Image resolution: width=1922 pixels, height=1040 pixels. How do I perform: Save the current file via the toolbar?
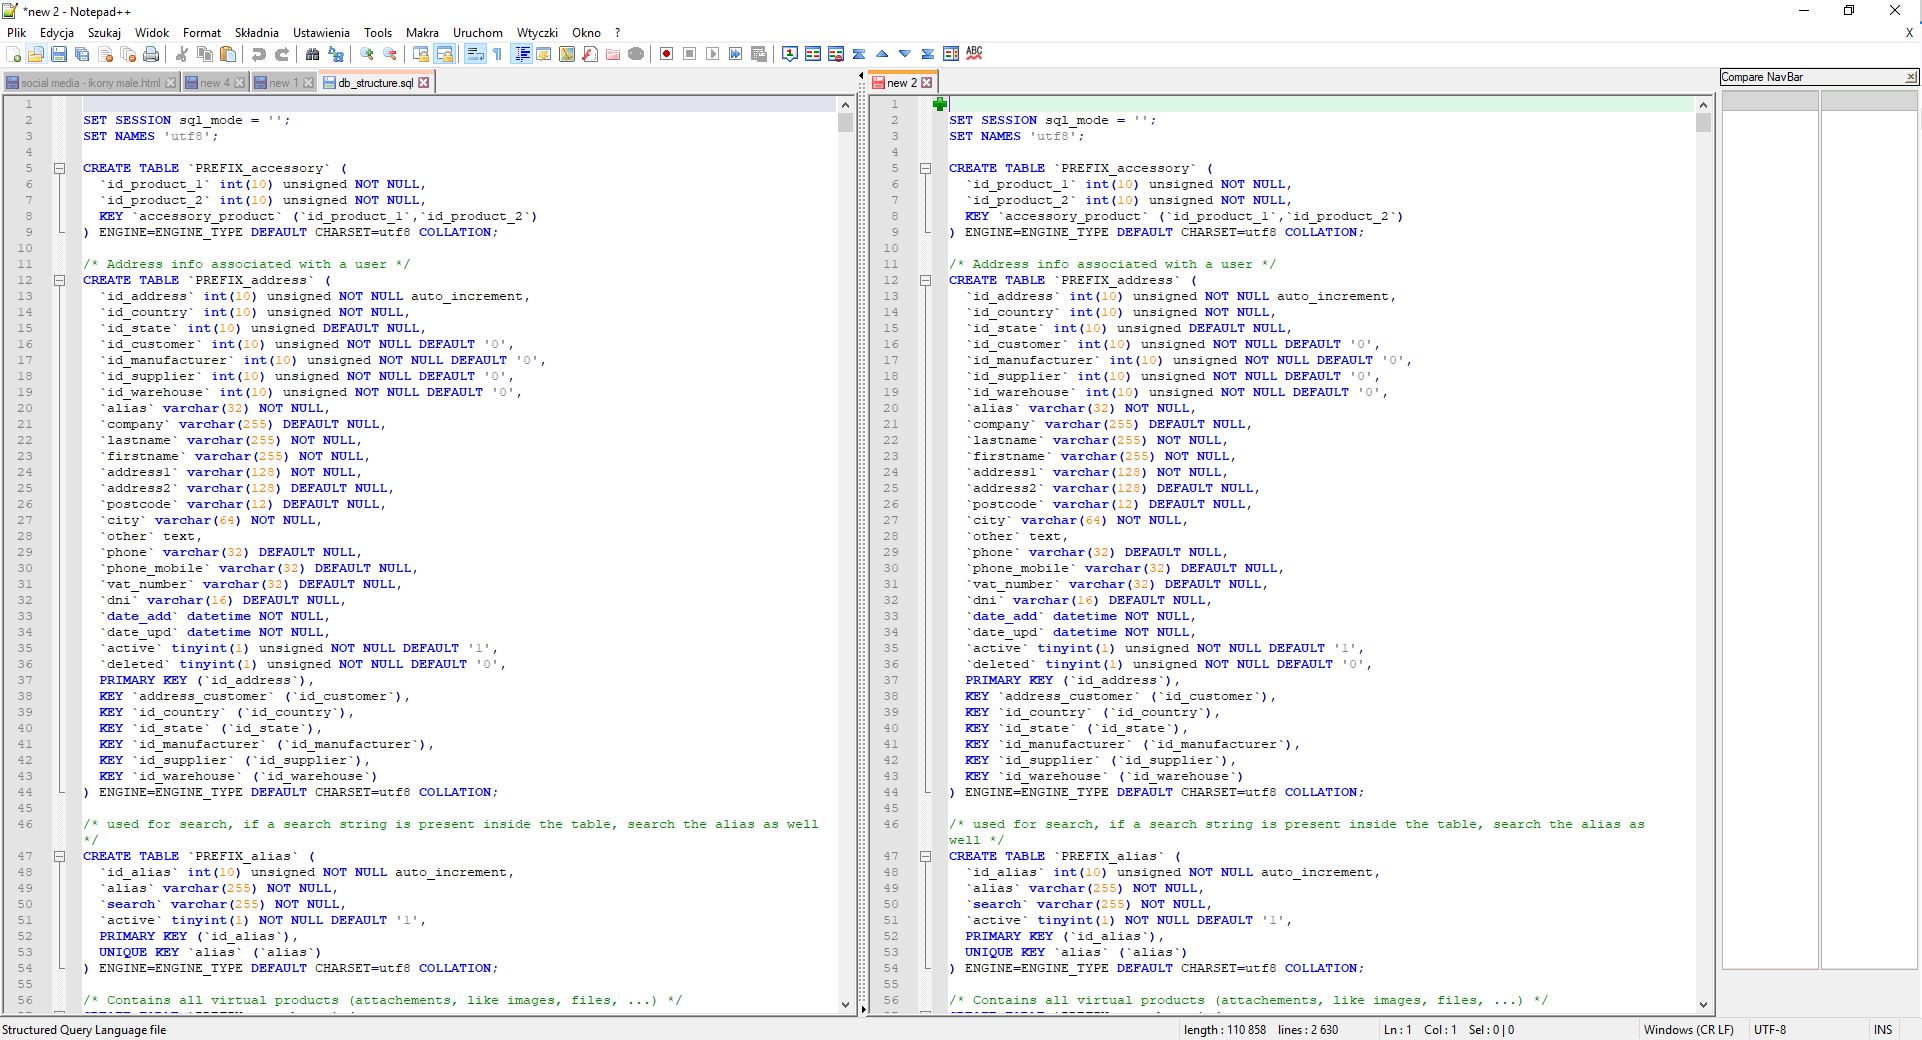click(x=59, y=54)
